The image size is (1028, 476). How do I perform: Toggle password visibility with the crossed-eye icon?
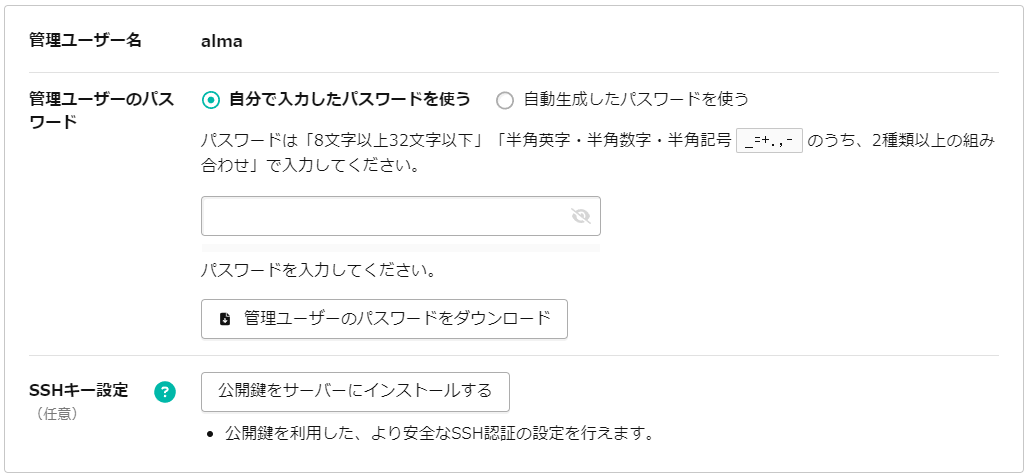[581, 216]
